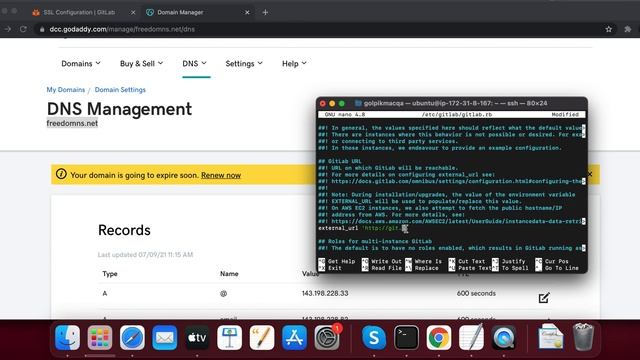Screen dimensions: 640x360
Task: Open the Mail app in dock
Action: 164,338
